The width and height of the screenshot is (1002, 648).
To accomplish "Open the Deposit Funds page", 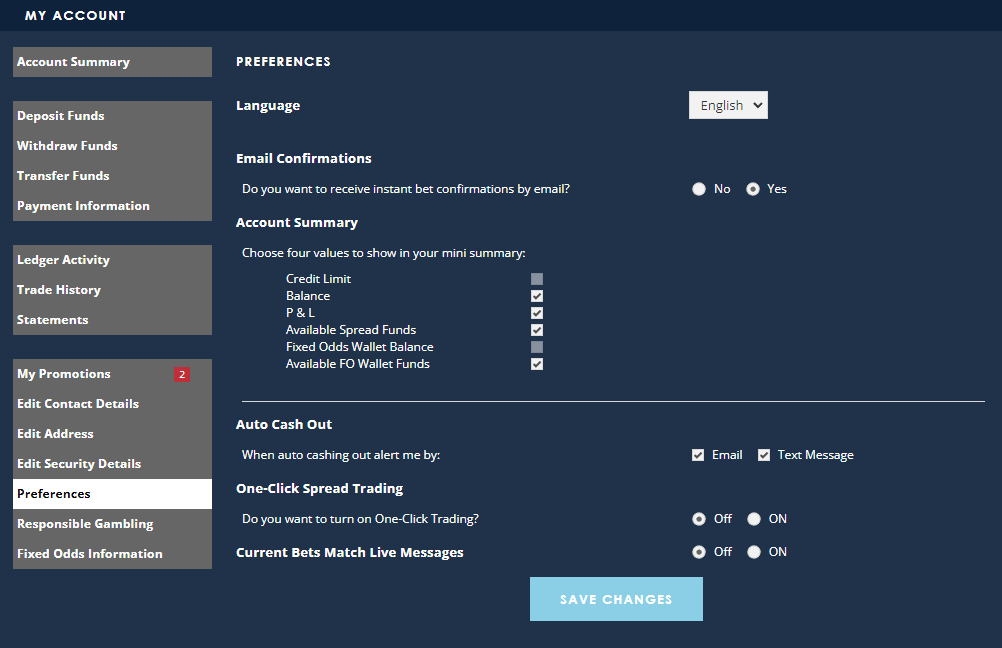I will 60,115.
